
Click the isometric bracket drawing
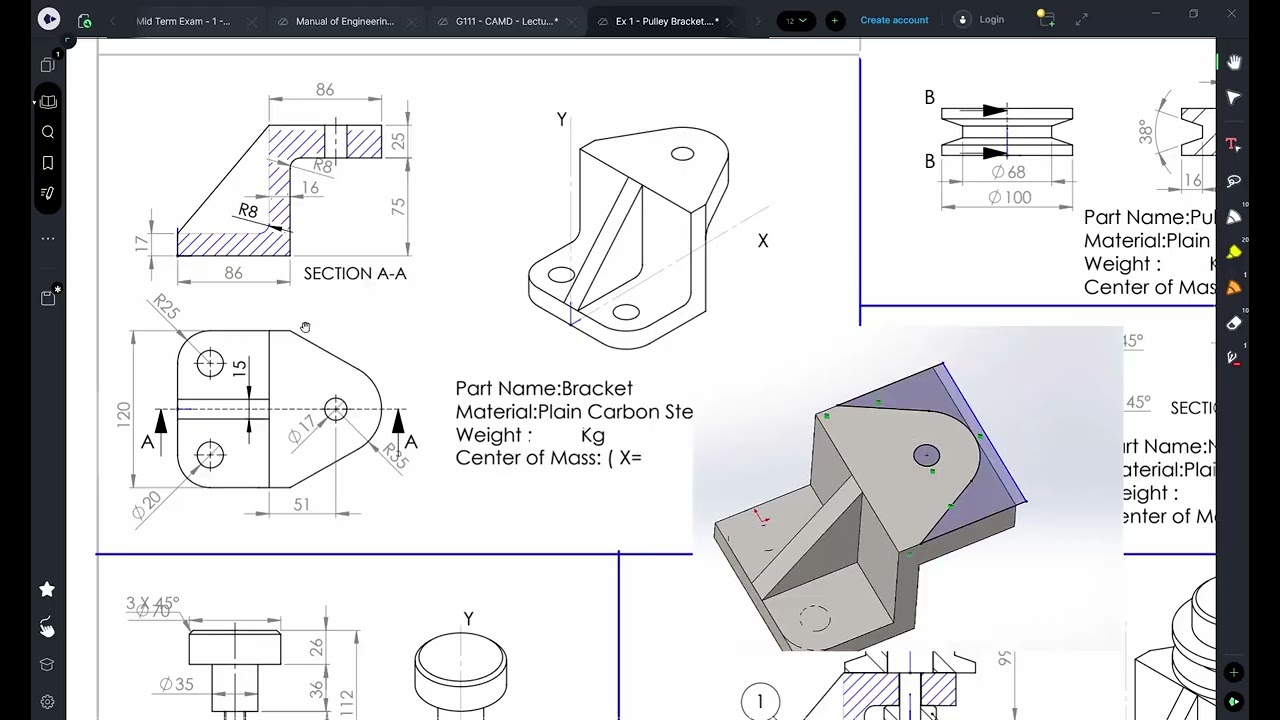(629, 238)
